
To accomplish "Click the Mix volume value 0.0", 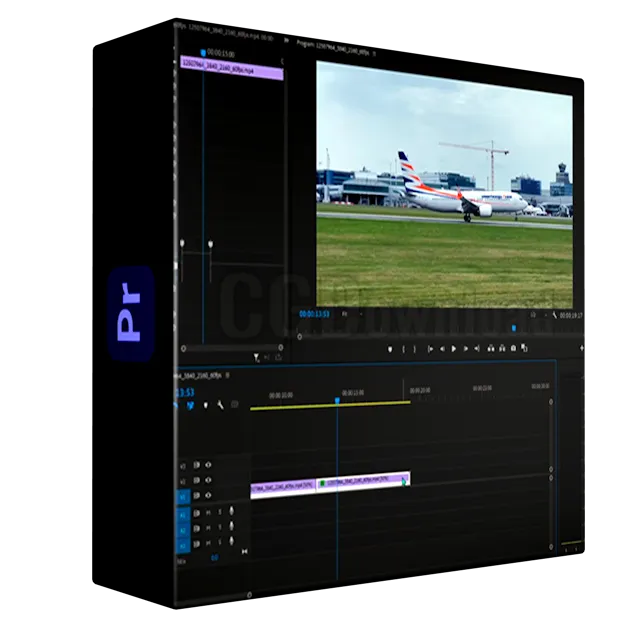I will pos(215,557).
